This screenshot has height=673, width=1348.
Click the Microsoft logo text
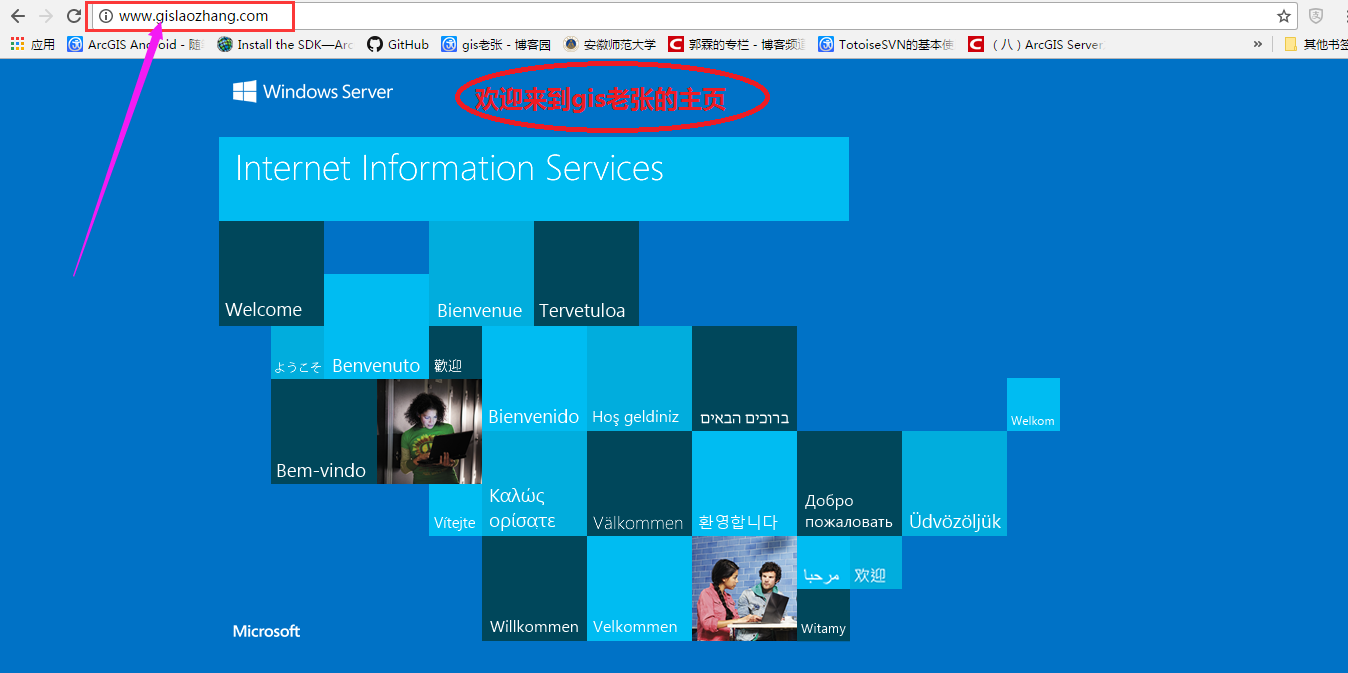(266, 631)
